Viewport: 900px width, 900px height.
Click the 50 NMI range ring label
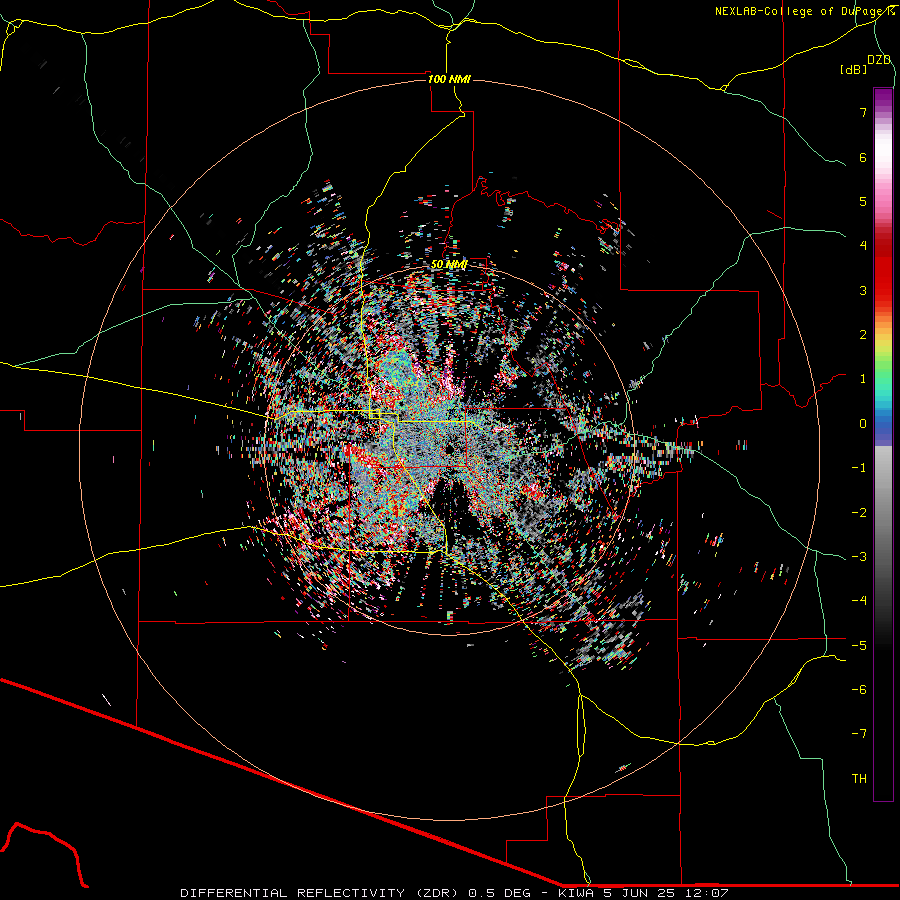pyautogui.click(x=449, y=264)
